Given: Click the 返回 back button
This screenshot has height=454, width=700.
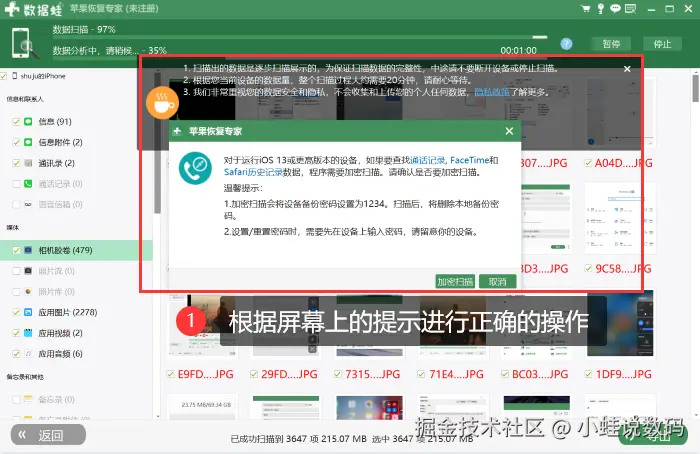Looking at the screenshot, I should coord(48,434).
